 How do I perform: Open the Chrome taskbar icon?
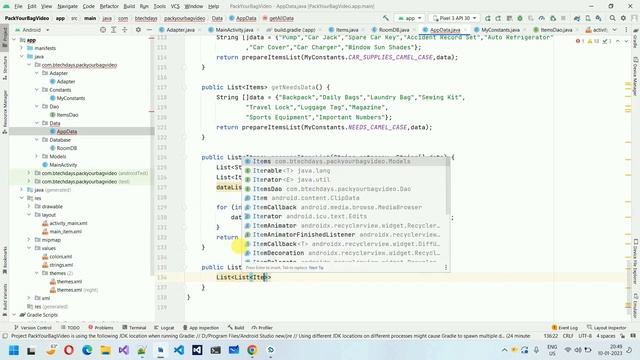(252, 350)
